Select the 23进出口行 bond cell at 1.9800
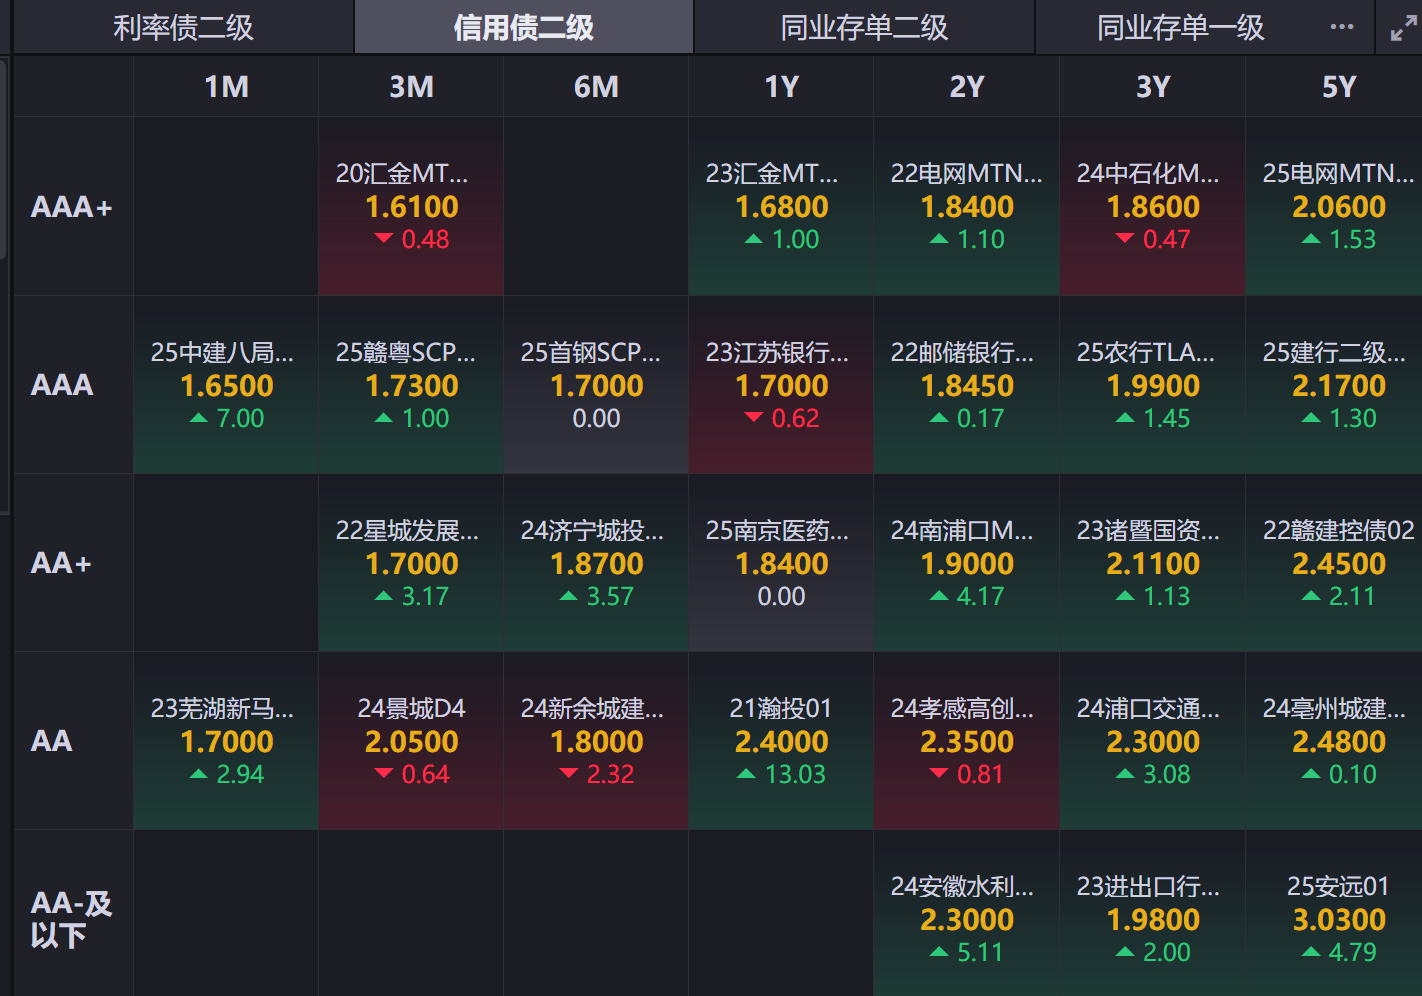1422x996 pixels. 1152,919
